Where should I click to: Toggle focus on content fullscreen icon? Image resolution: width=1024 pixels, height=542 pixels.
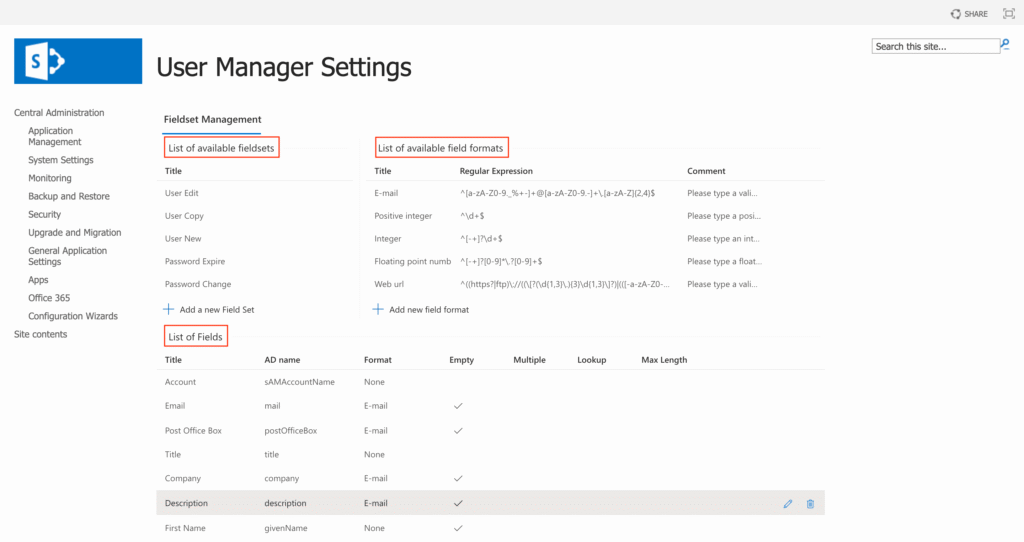pyautogui.click(x=1008, y=14)
